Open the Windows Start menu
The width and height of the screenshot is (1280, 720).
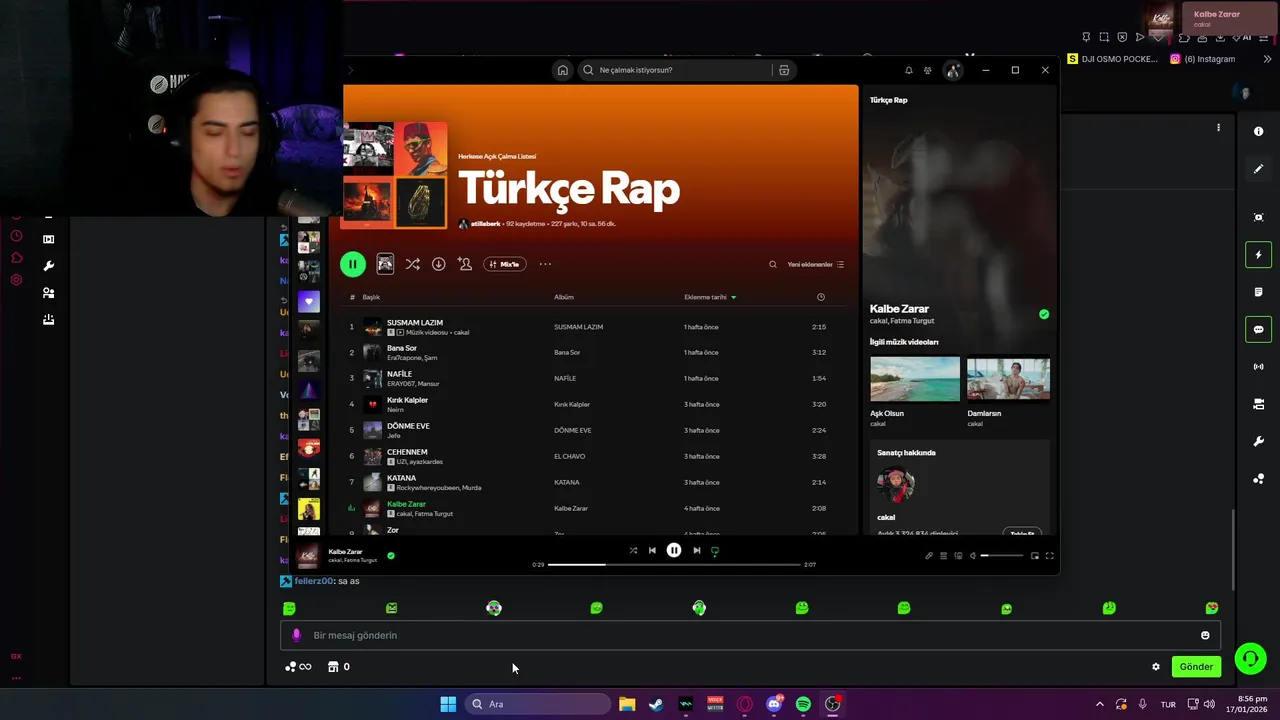click(x=448, y=704)
